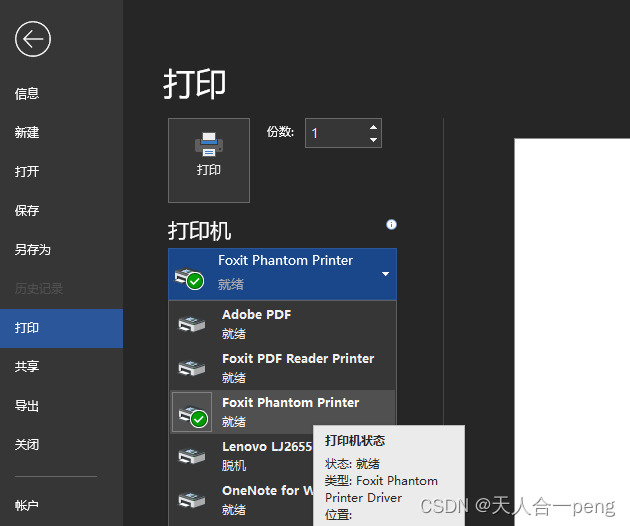Select 保存 in the sidebar
The width and height of the screenshot is (630, 526).
27,211
